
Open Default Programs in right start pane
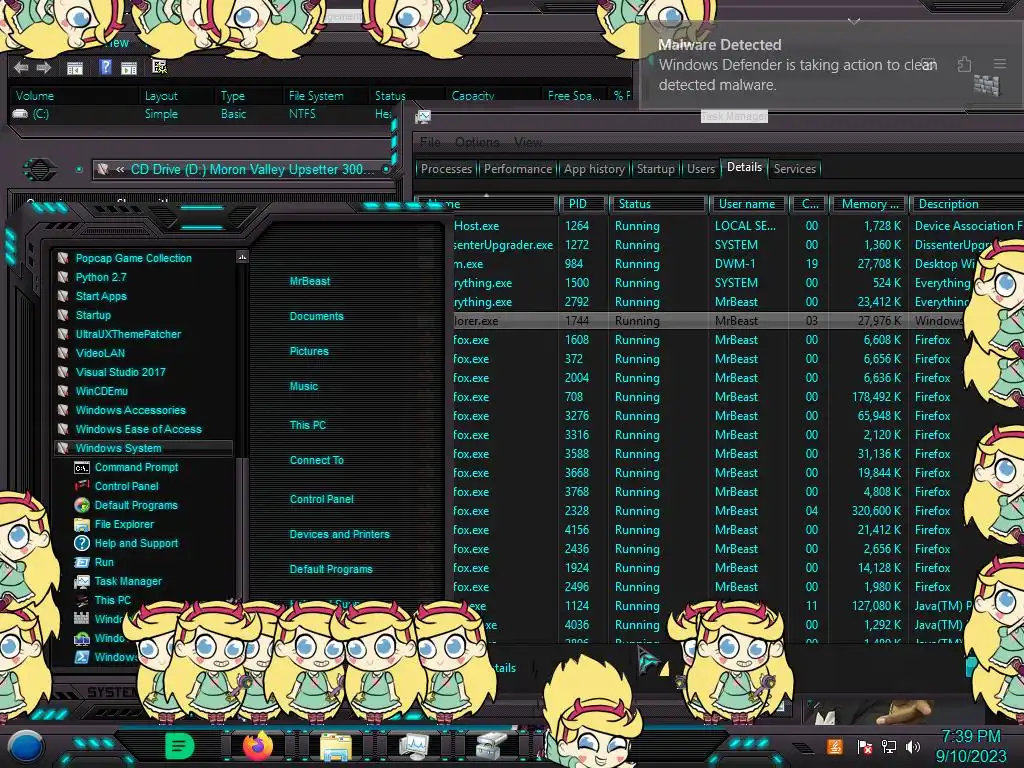330,569
